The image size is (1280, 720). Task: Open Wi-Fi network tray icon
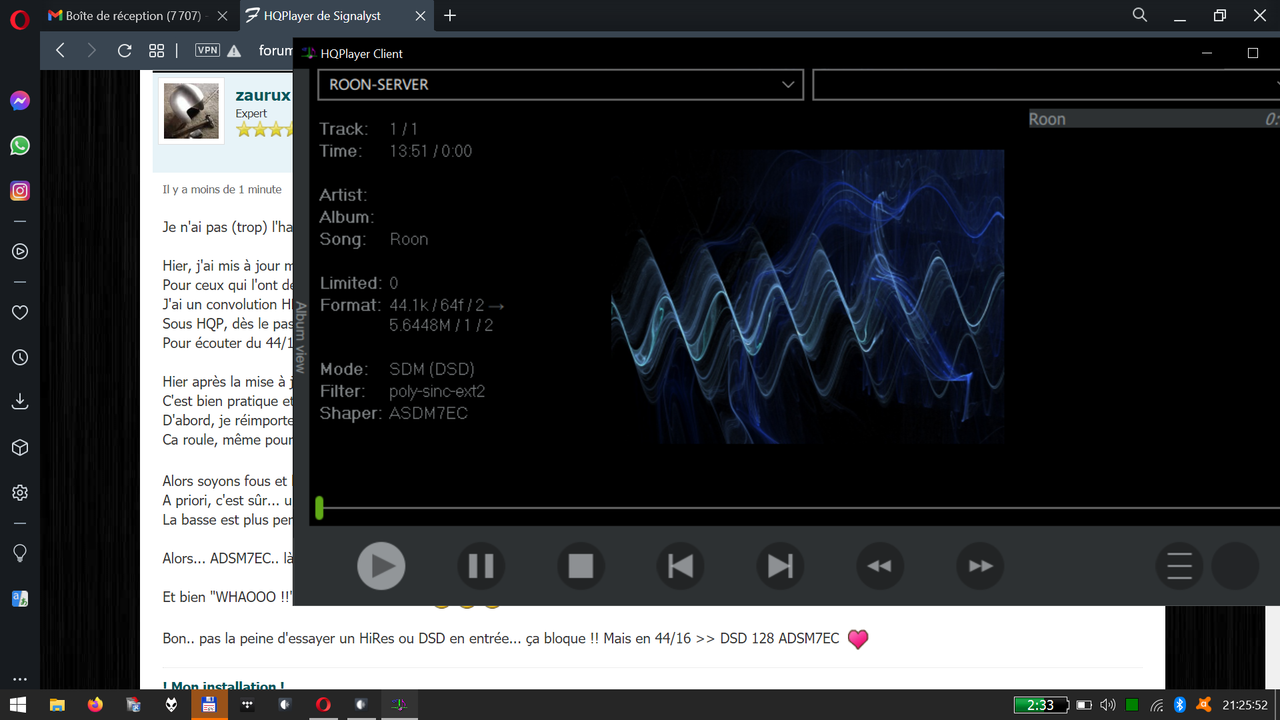pyautogui.click(x=1157, y=705)
